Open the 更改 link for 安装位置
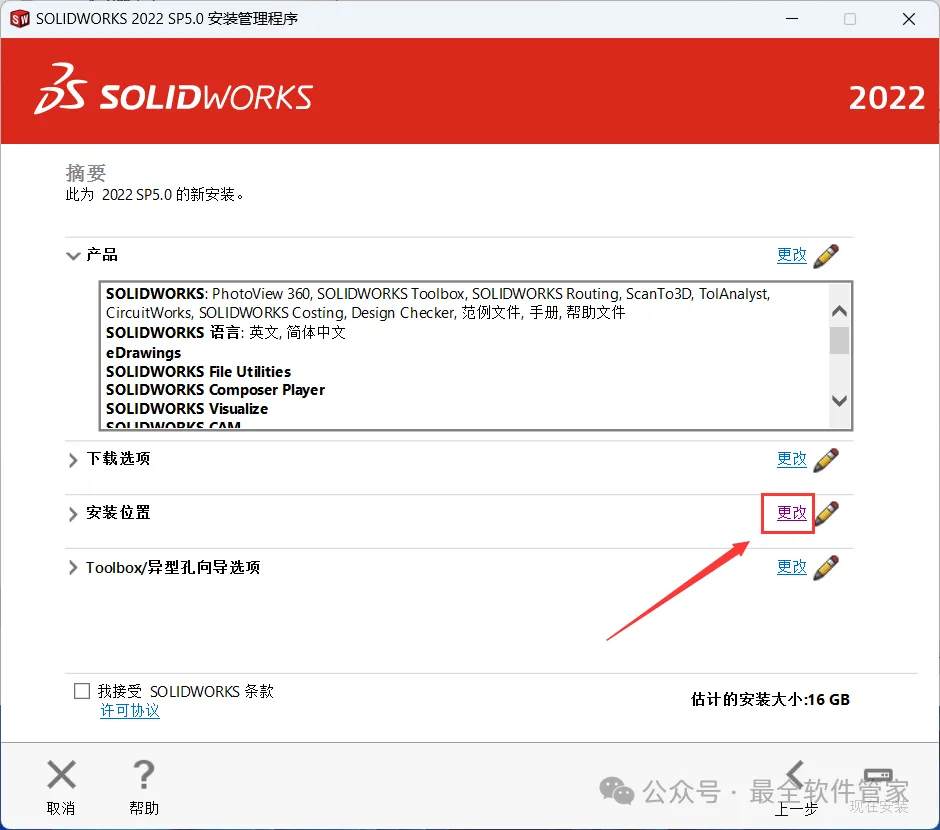940x830 pixels. pyautogui.click(x=791, y=513)
